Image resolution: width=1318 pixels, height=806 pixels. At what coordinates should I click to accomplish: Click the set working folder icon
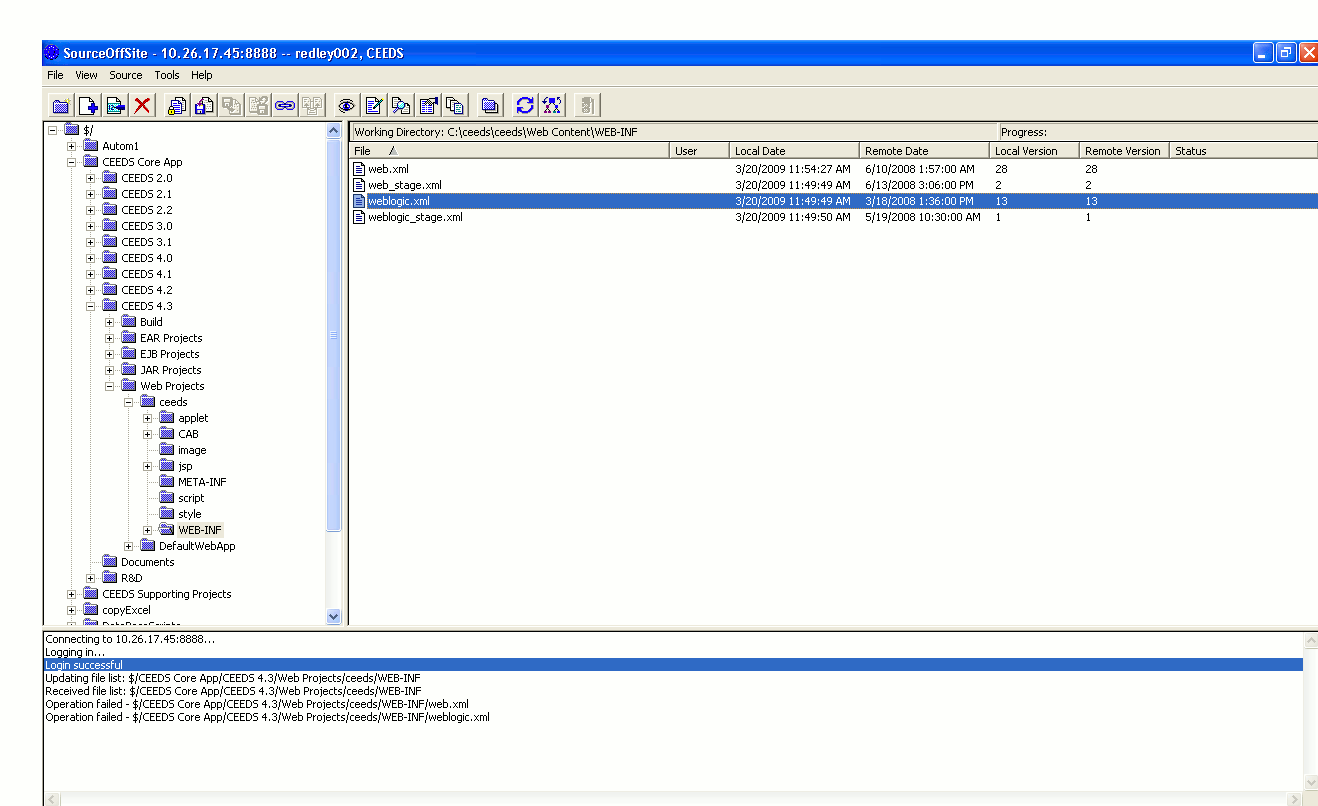click(x=490, y=105)
